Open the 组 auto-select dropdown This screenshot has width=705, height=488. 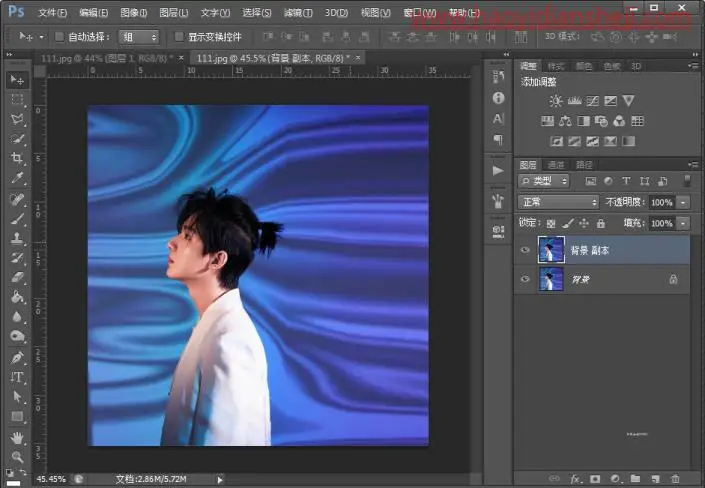(138, 37)
